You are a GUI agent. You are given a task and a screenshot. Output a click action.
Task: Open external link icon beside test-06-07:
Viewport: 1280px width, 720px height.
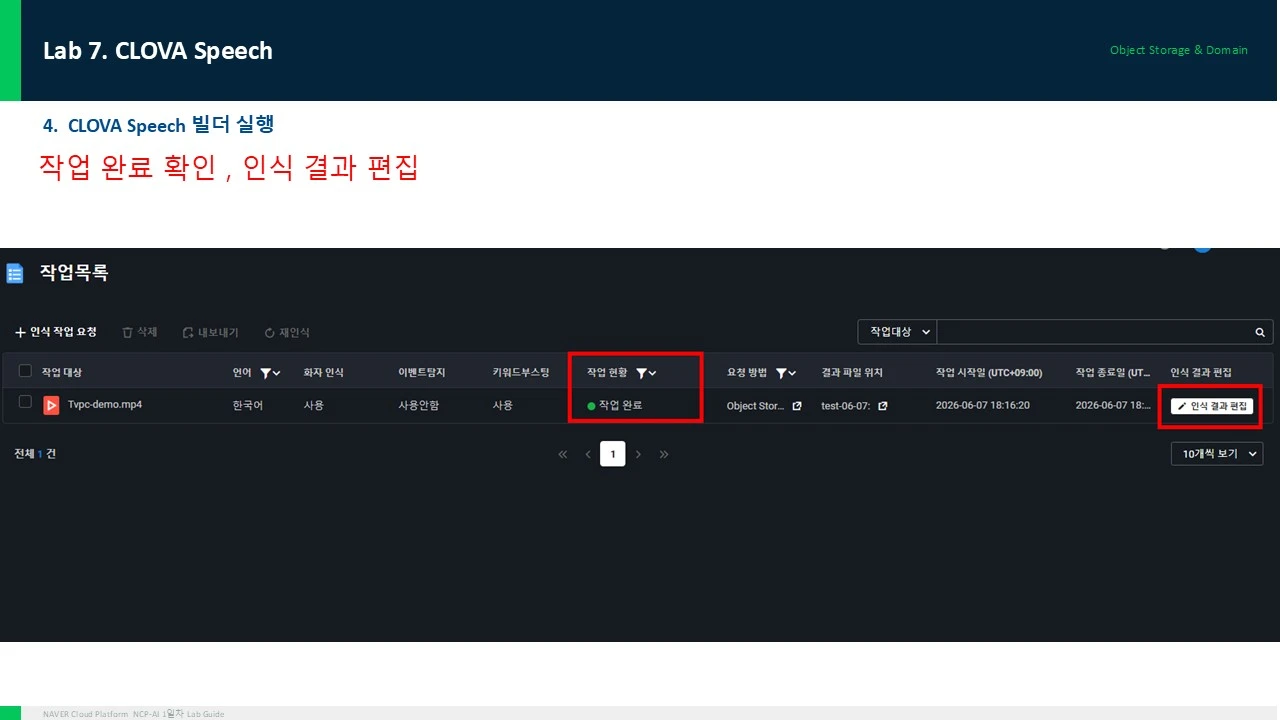[x=883, y=406]
